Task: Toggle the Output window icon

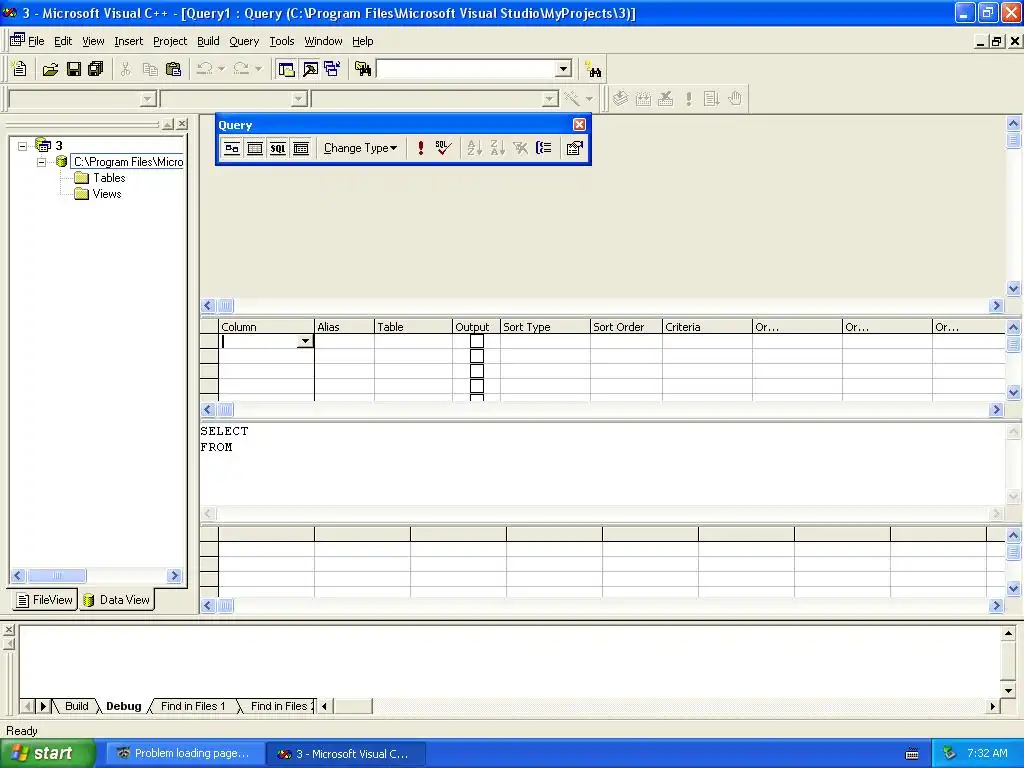Action: click(310, 69)
